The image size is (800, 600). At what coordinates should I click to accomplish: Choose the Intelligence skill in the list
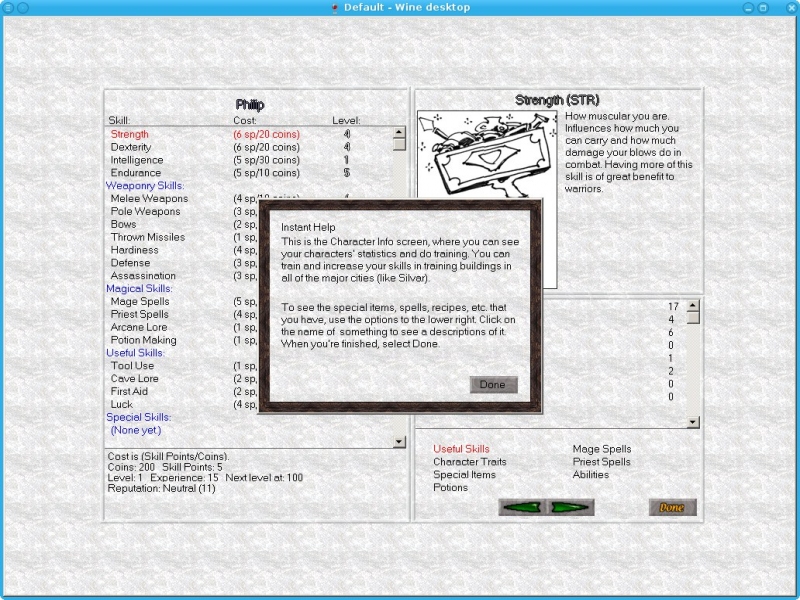[136, 160]
